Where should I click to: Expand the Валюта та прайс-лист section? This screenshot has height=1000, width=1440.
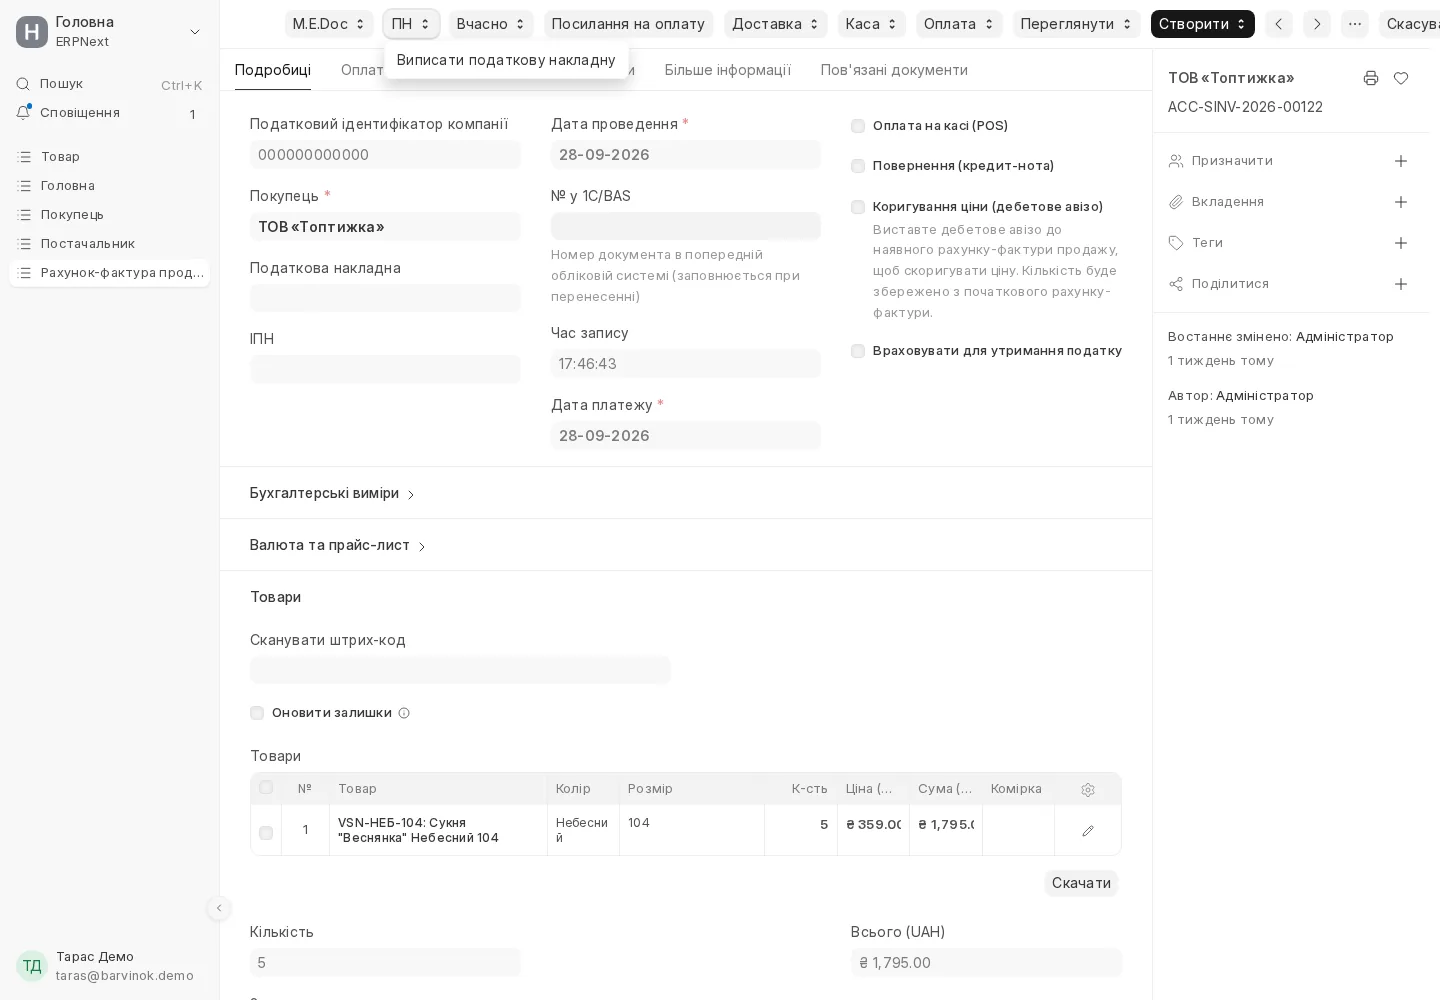(x=338, y=545)
